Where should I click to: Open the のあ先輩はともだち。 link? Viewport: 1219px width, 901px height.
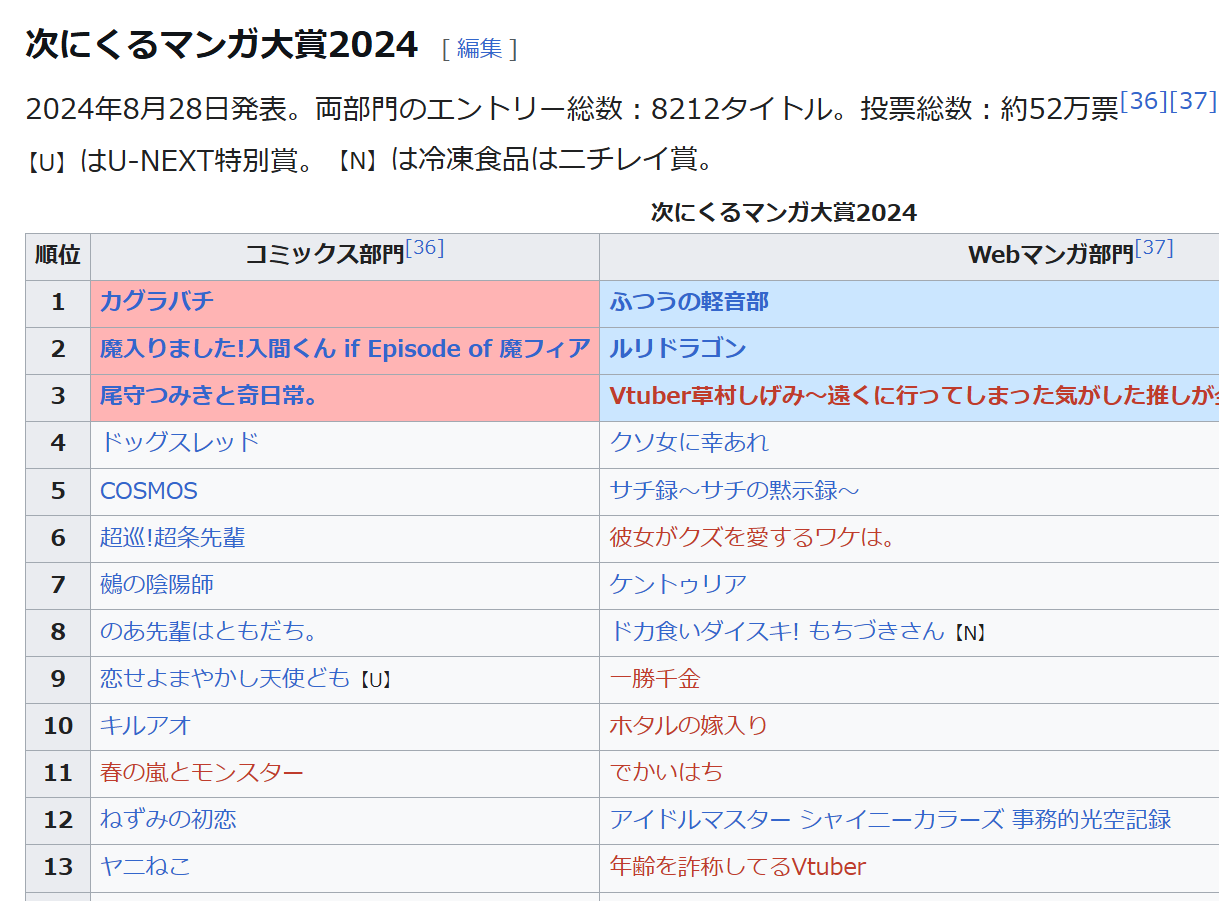point(209,631)
